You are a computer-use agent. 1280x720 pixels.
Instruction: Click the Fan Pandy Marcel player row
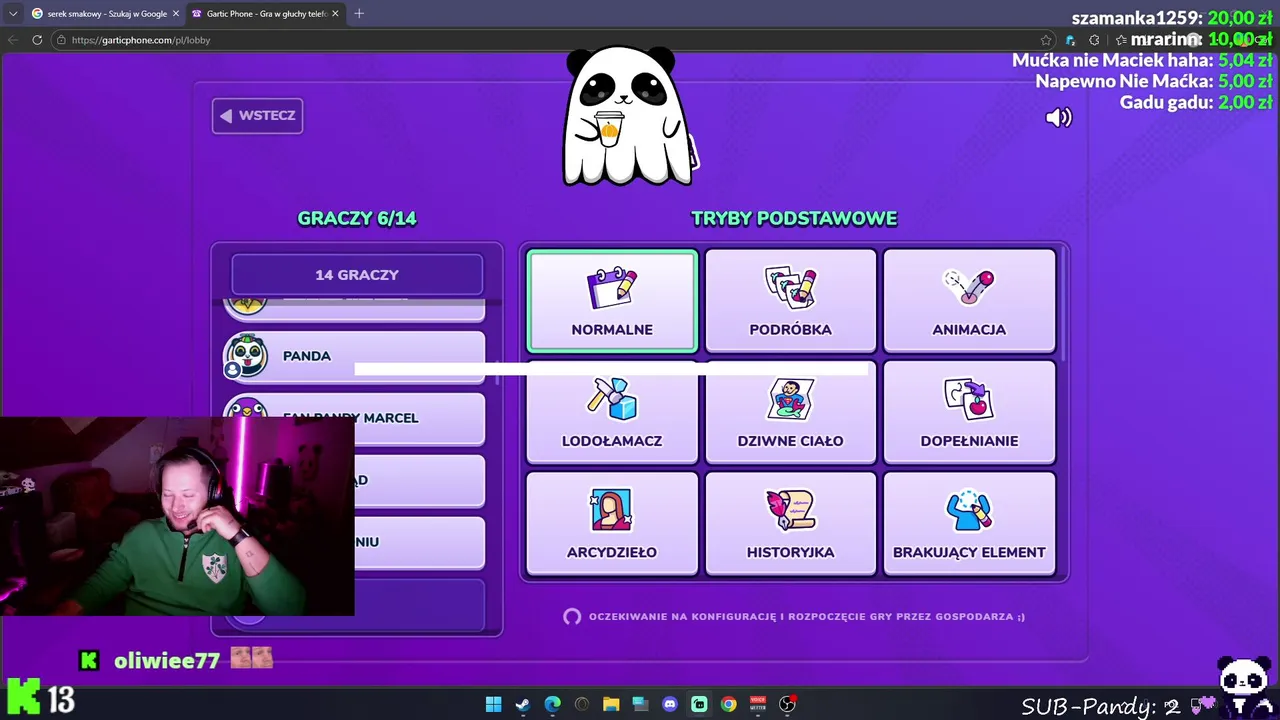pos(354,418)
